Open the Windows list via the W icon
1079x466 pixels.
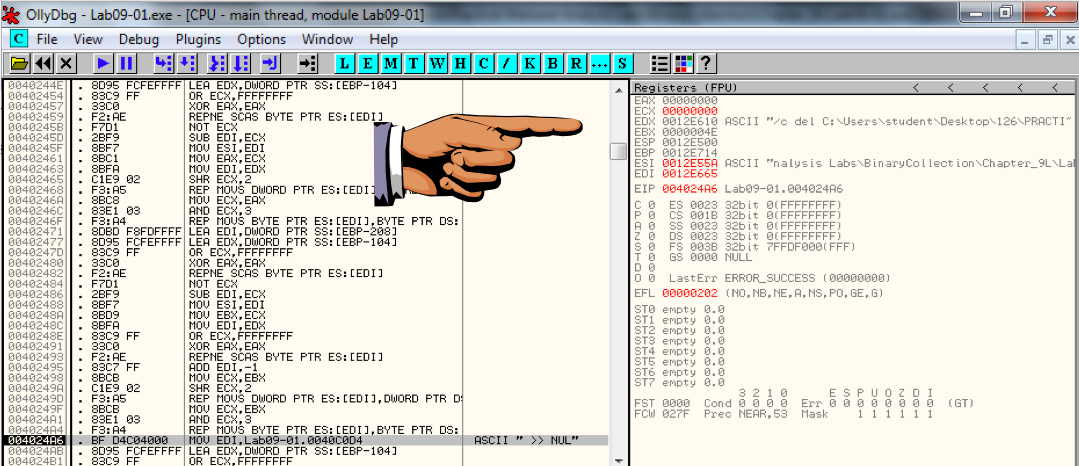pyautogui.click(x=438, y=64)
